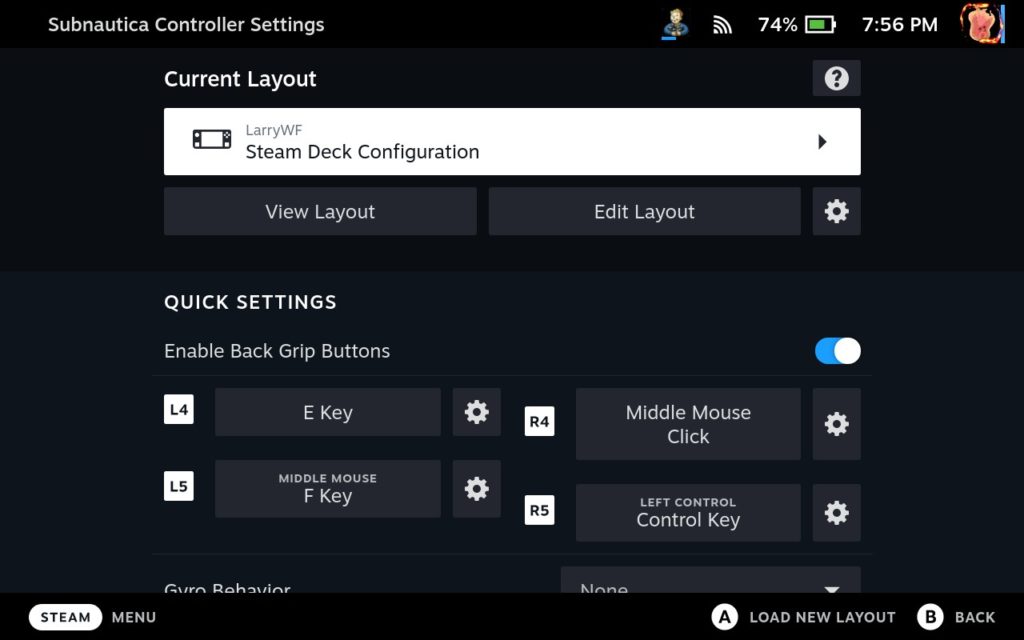Click the A button glyph in footer
The width and height of the screenshot is (1024, 640).
pos(724,617)
